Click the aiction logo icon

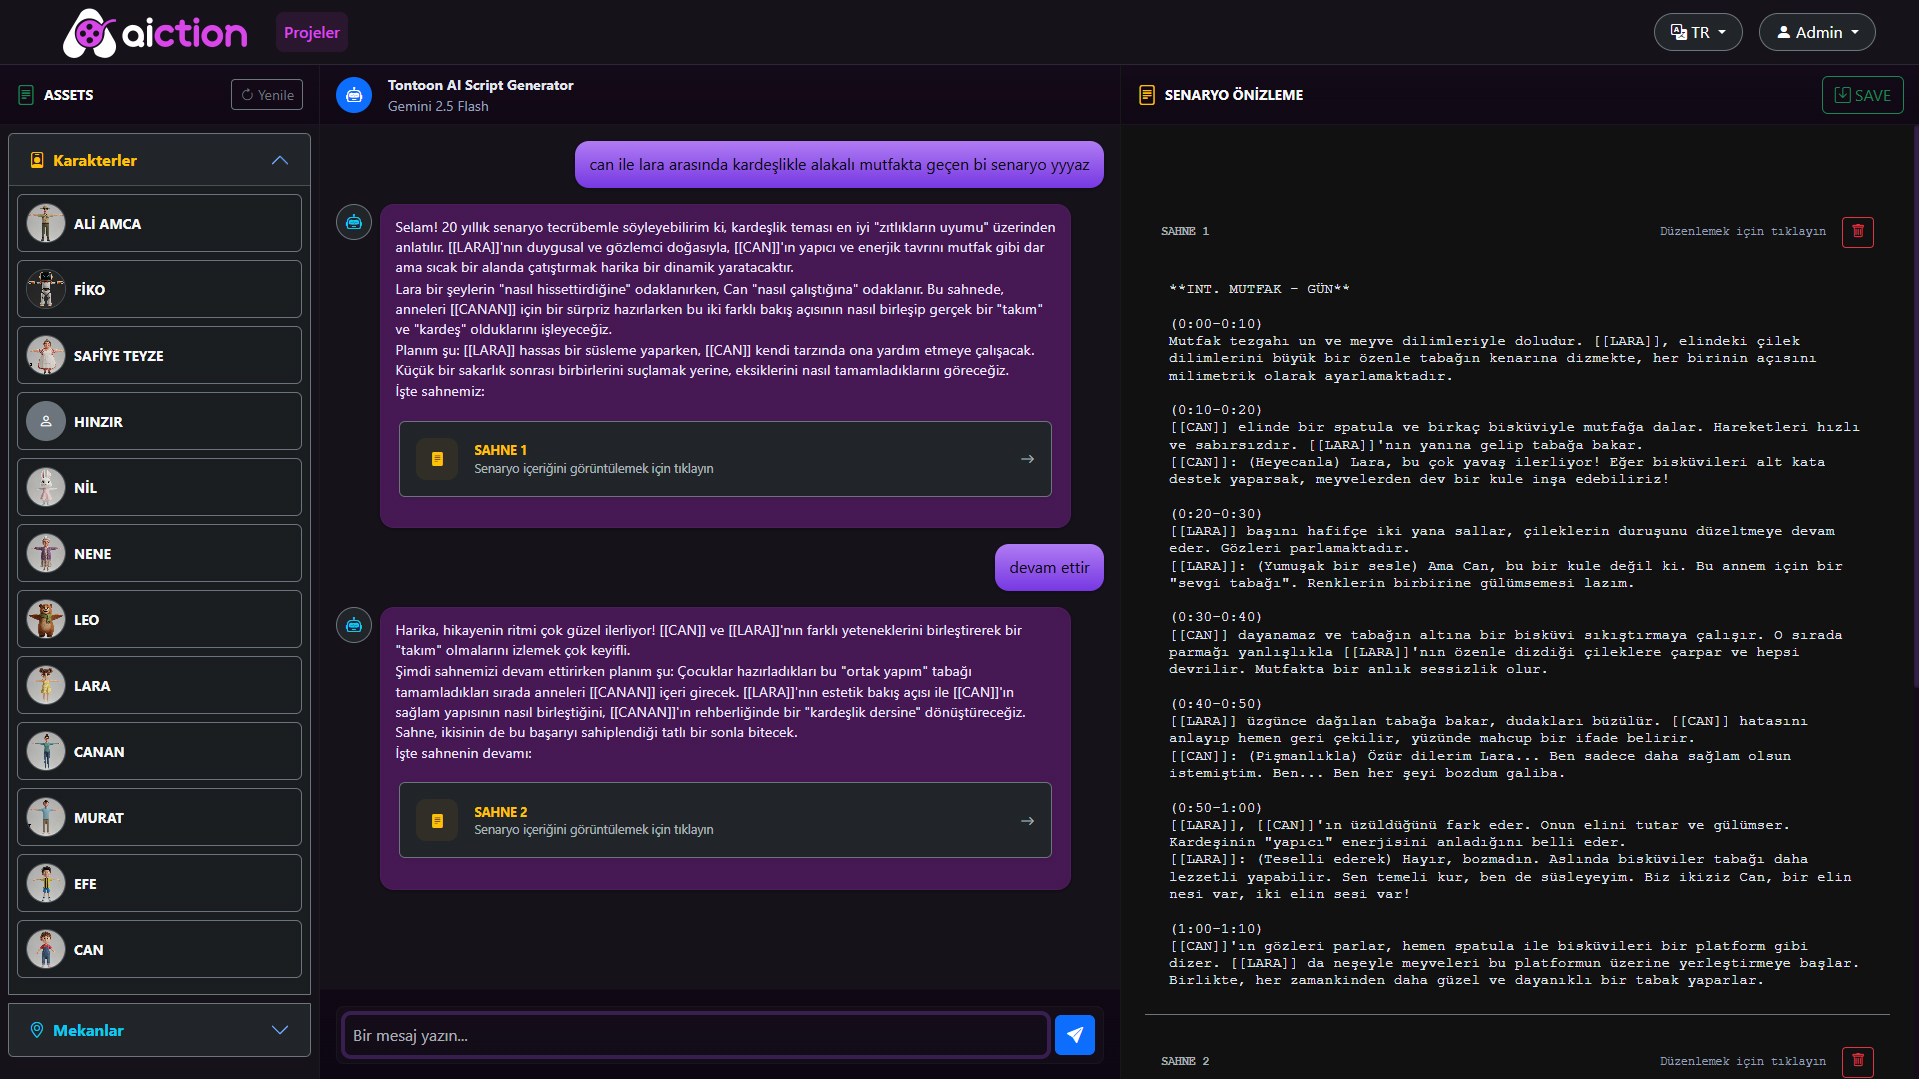(90, 33)
